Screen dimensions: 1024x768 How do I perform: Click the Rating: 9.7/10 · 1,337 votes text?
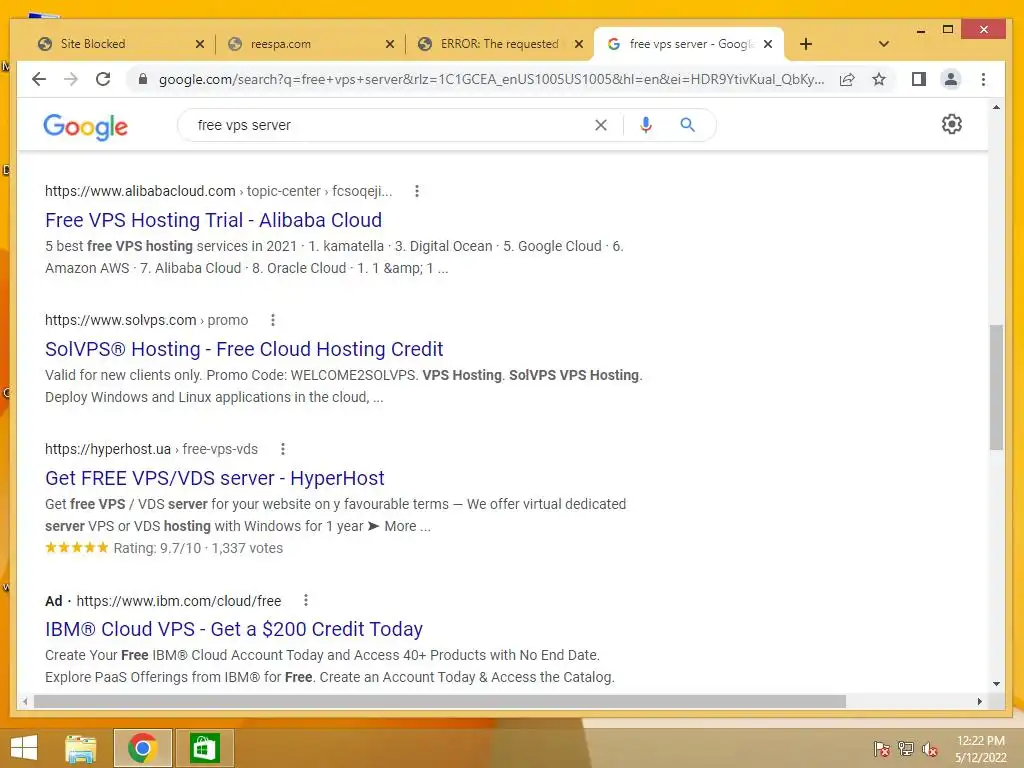(198, 548)
